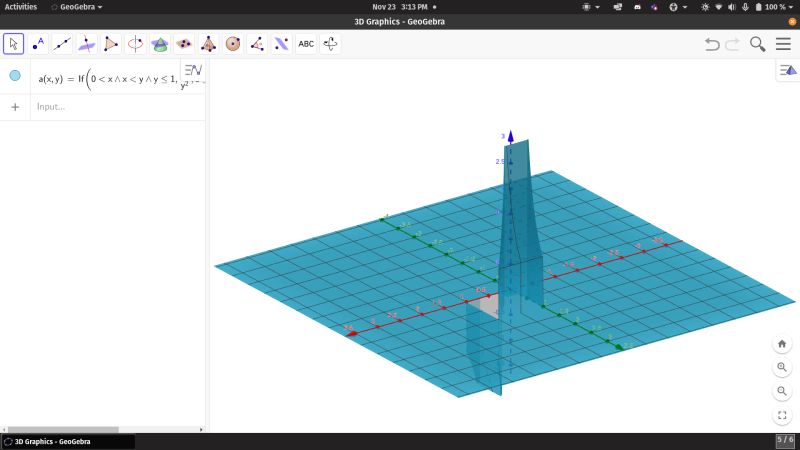Open the 3D Graphics style bar toggle
The image size is (800, 450).
click(788, 70)
